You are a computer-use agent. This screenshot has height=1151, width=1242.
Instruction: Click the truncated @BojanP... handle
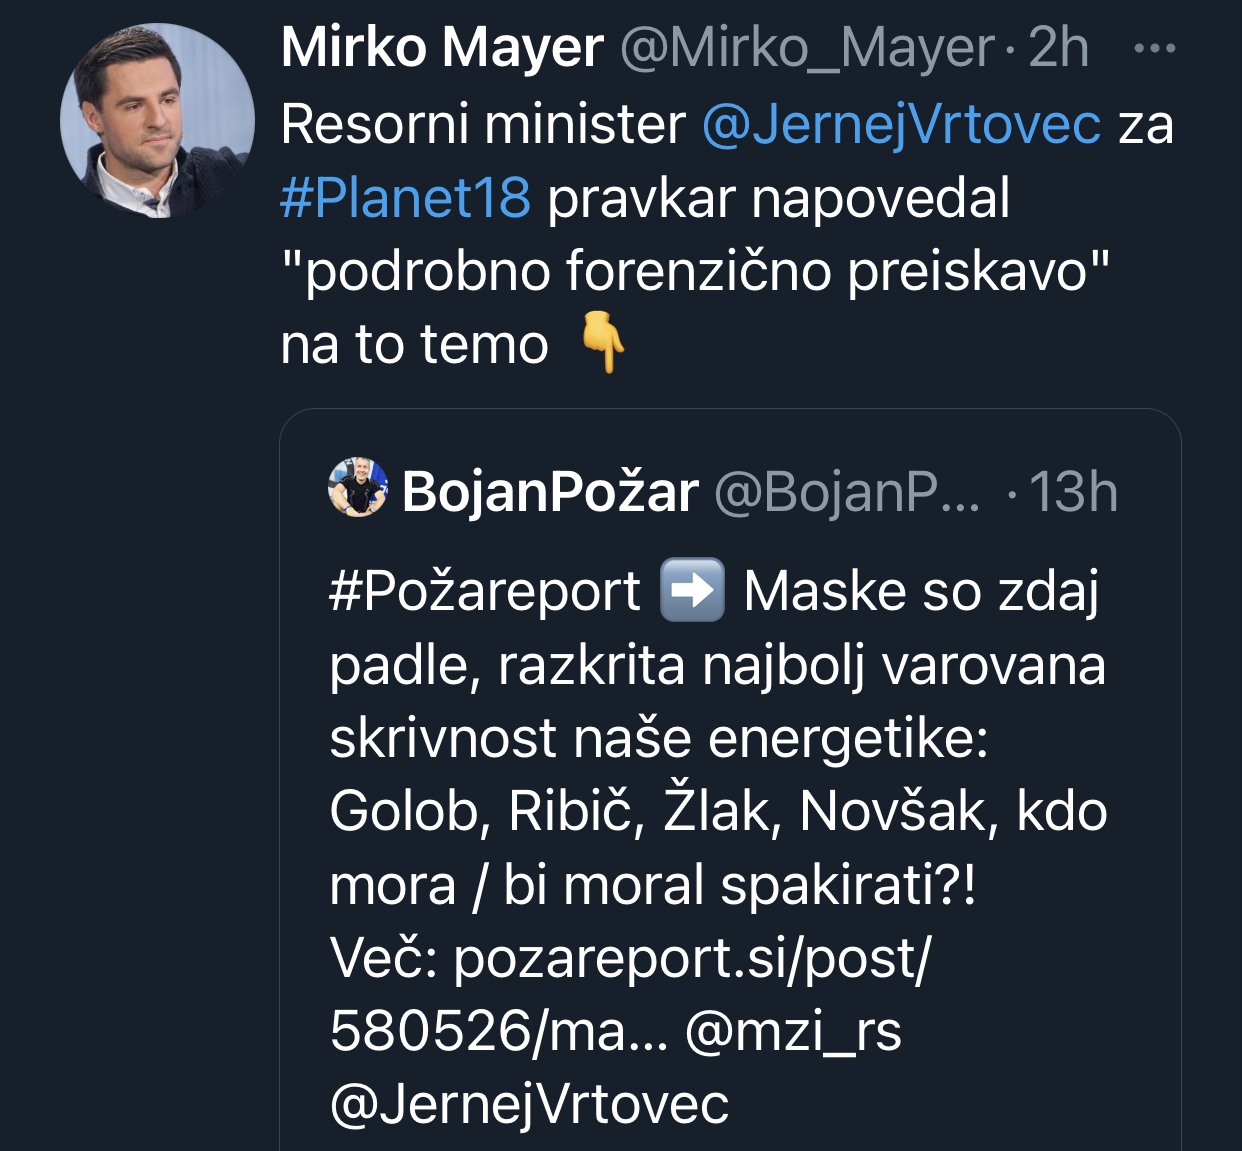[x=847, y=492]
